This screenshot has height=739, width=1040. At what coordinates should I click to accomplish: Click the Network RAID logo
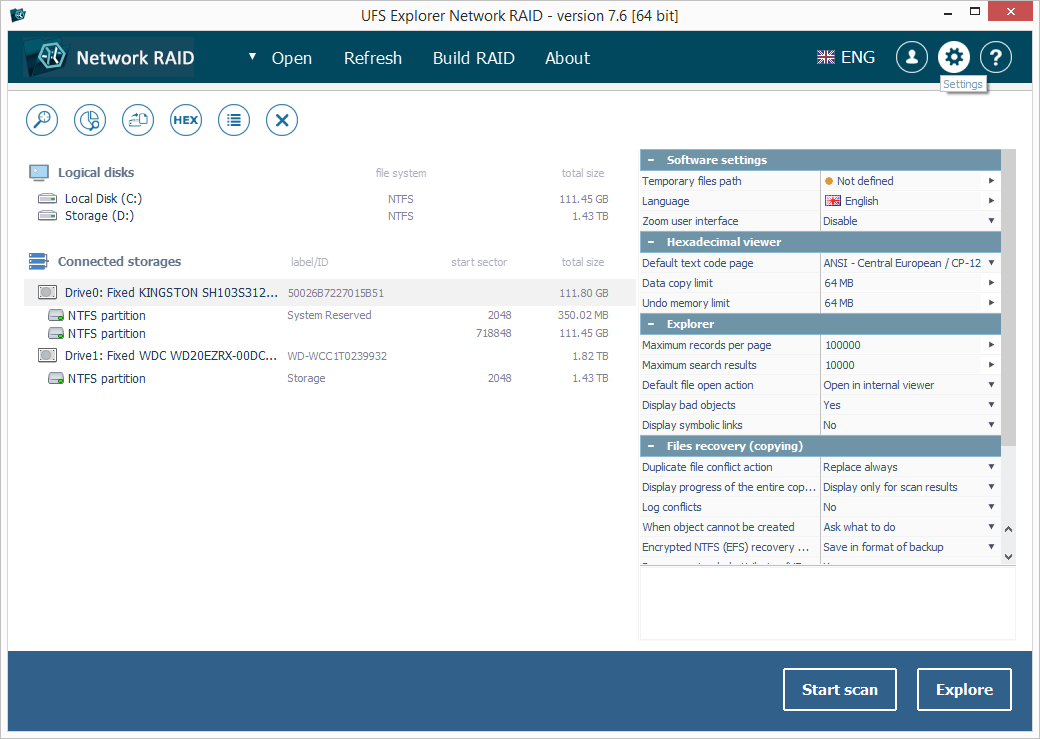109,58
